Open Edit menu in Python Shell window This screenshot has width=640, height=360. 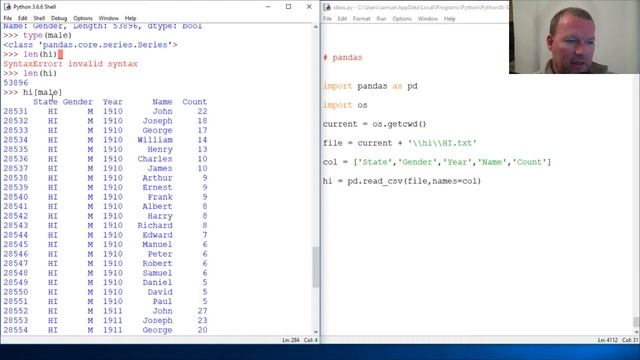[x=22, y=18]
